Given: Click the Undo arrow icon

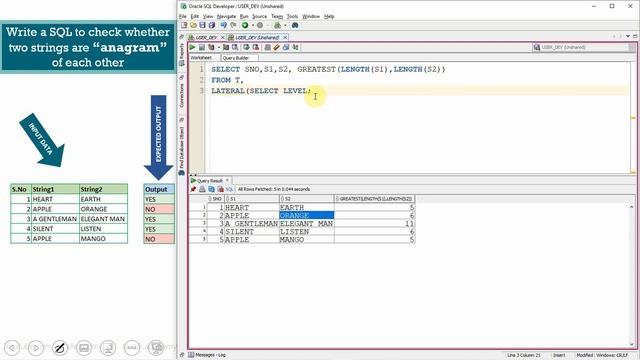Looking at the screenshot, I should pyautogui.click(x=223, y=25).
